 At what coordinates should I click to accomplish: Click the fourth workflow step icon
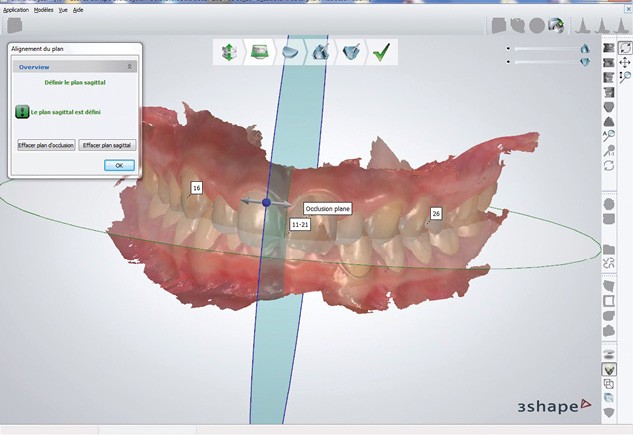click(320, 52)
